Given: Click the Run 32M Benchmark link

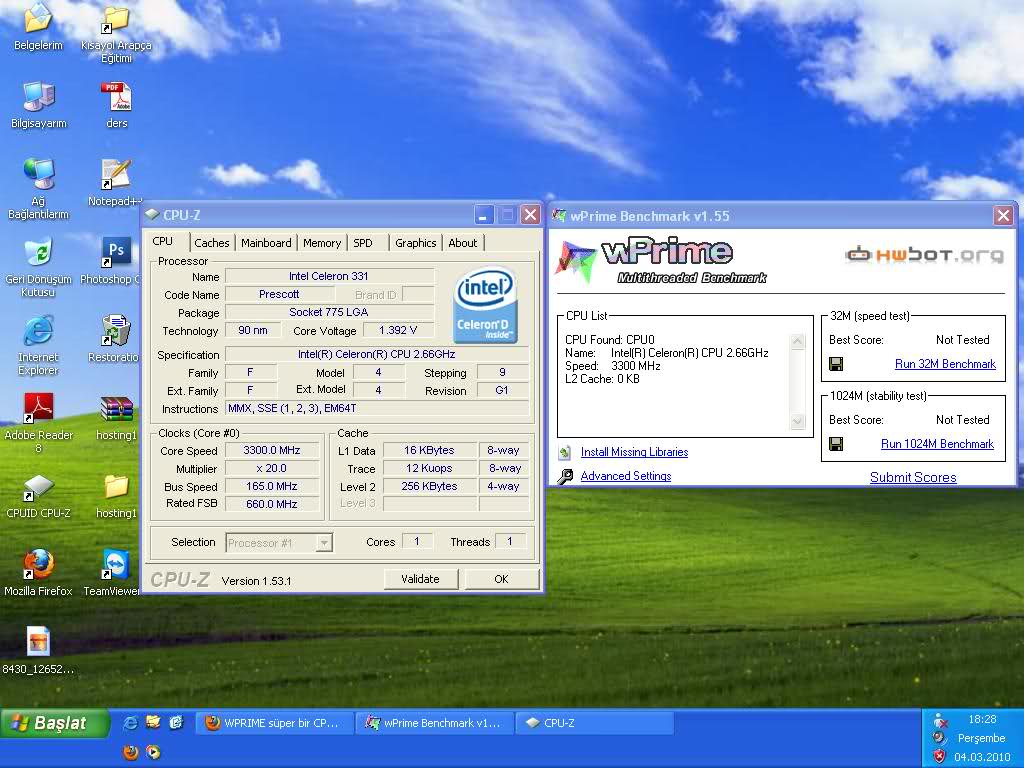Looking at the screenshot, I should pyautogui.click(x=945, y=364).
